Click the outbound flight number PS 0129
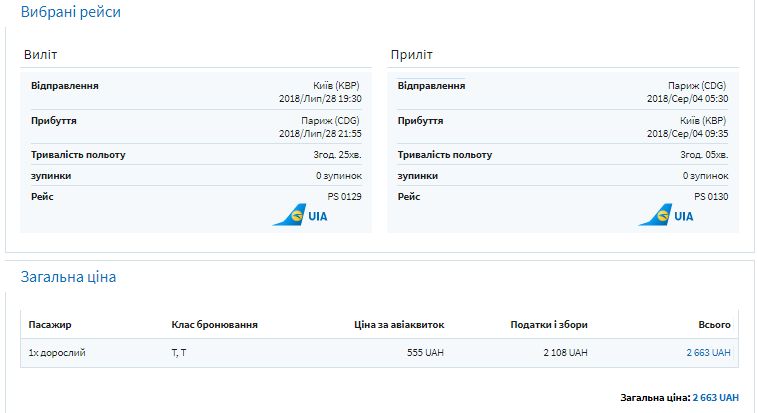Image resolution: width=757 pixels, height=413 pixels. click(344, 196)
